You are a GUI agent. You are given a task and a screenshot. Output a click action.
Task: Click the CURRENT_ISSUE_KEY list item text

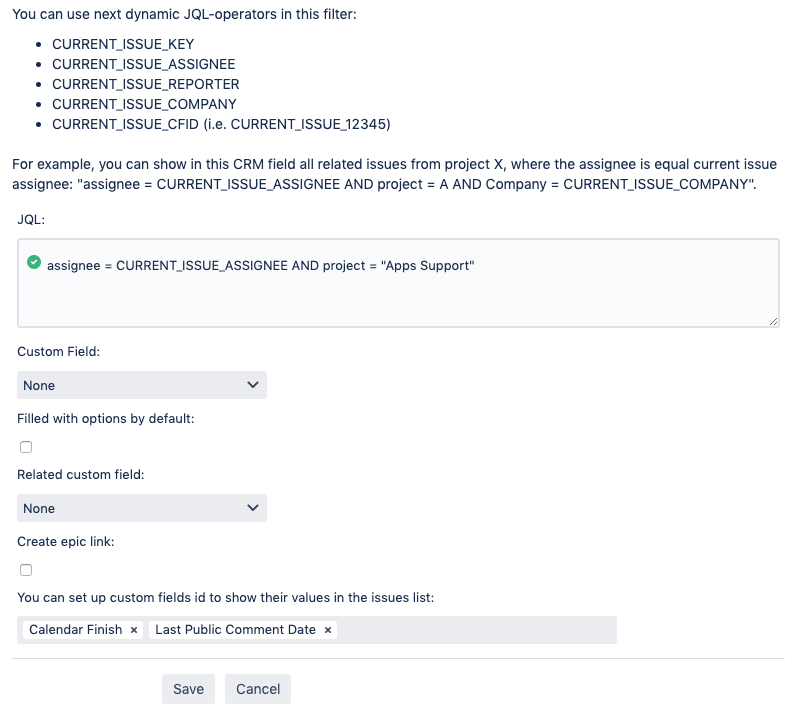point(123,45)
